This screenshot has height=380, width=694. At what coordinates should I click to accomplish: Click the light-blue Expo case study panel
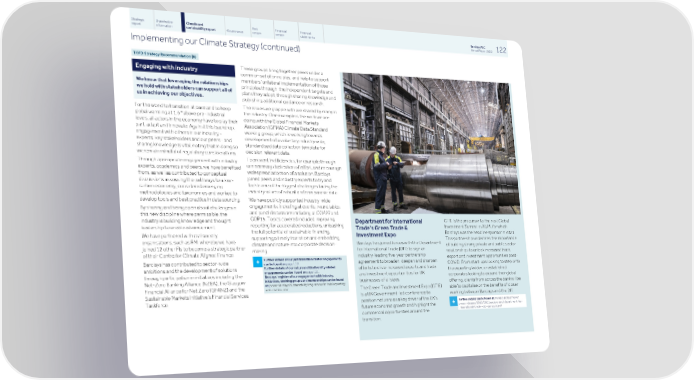(444, 274)
